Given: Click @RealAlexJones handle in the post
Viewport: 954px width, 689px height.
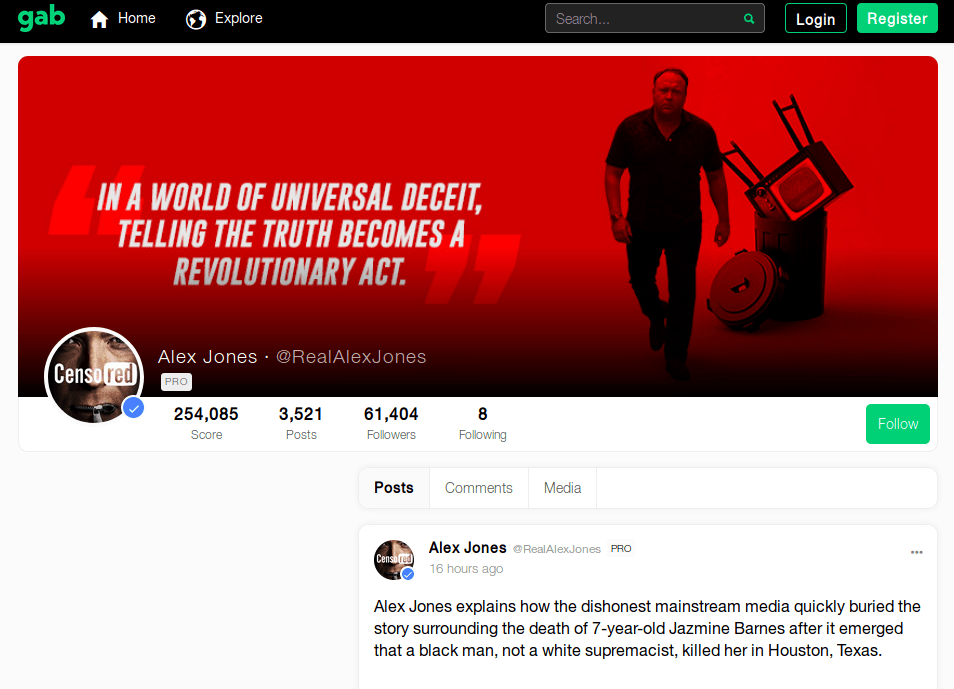Looking at the screenshot, I should coord(557,549).
